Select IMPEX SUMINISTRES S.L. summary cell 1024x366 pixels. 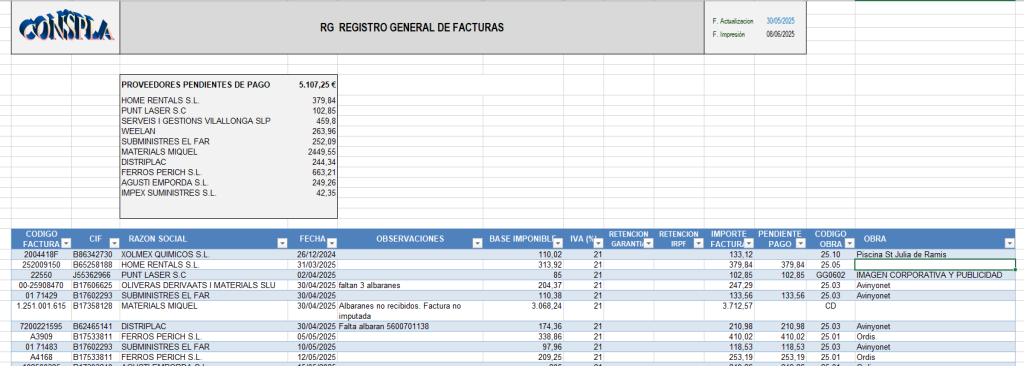(169, 193)
